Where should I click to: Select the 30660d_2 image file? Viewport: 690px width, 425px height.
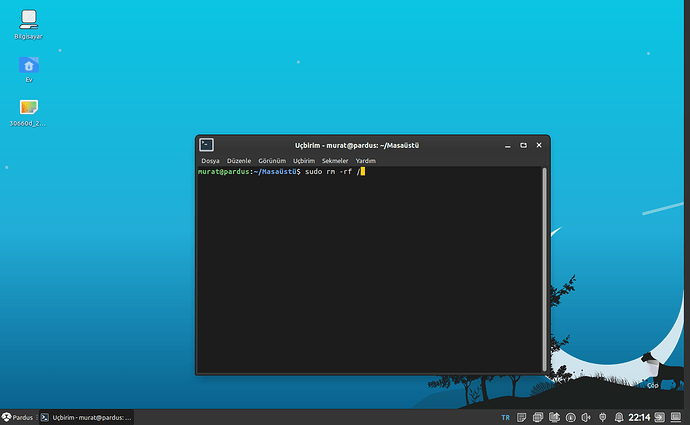28,108
